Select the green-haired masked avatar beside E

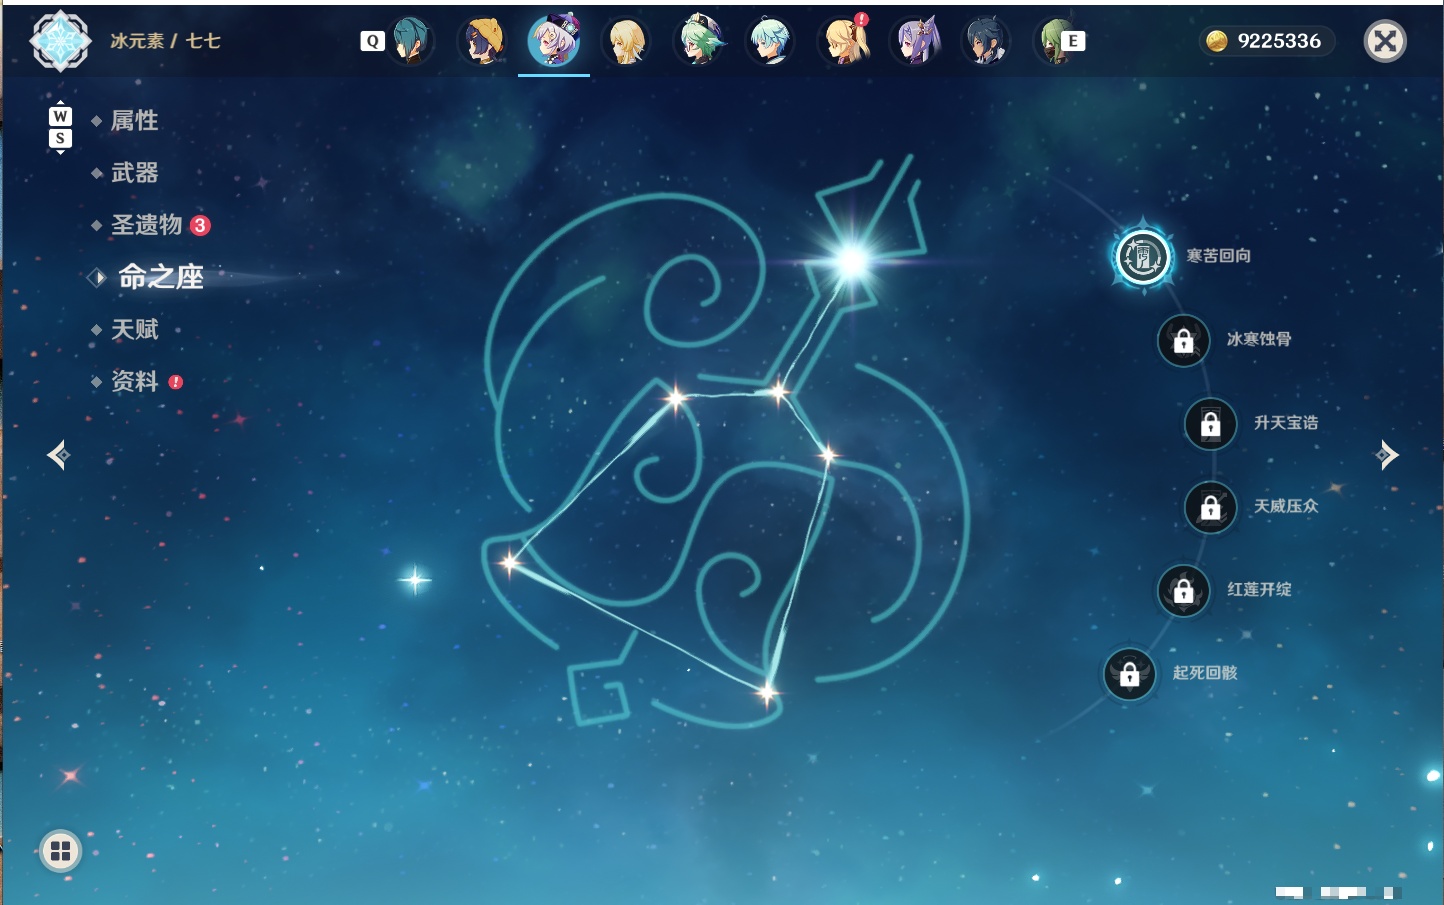1054,41
